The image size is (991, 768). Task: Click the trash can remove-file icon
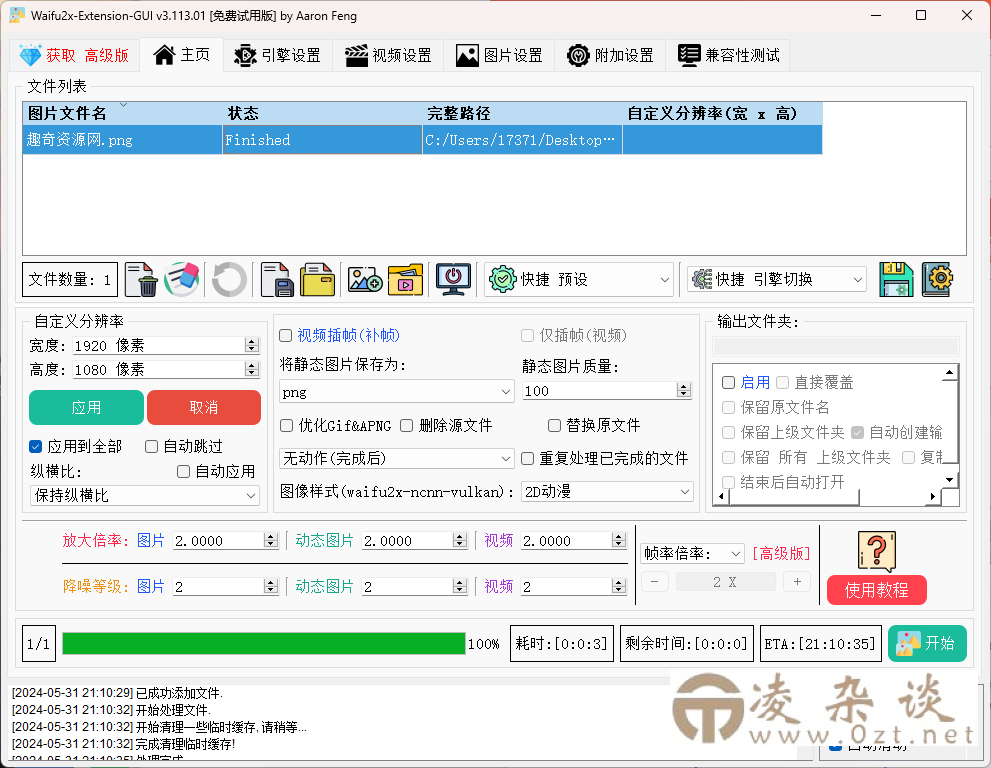click(141, 279)
